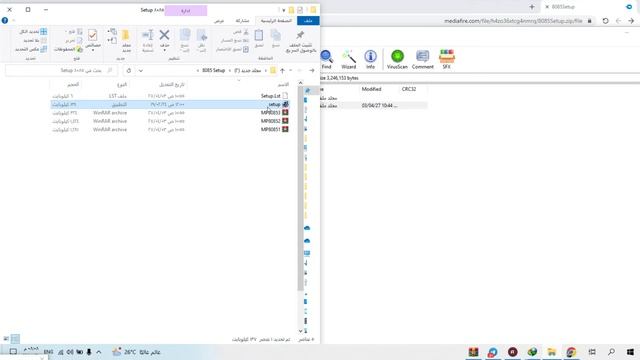Click the Pin to Quick access icon

click(x=300, y=36)
